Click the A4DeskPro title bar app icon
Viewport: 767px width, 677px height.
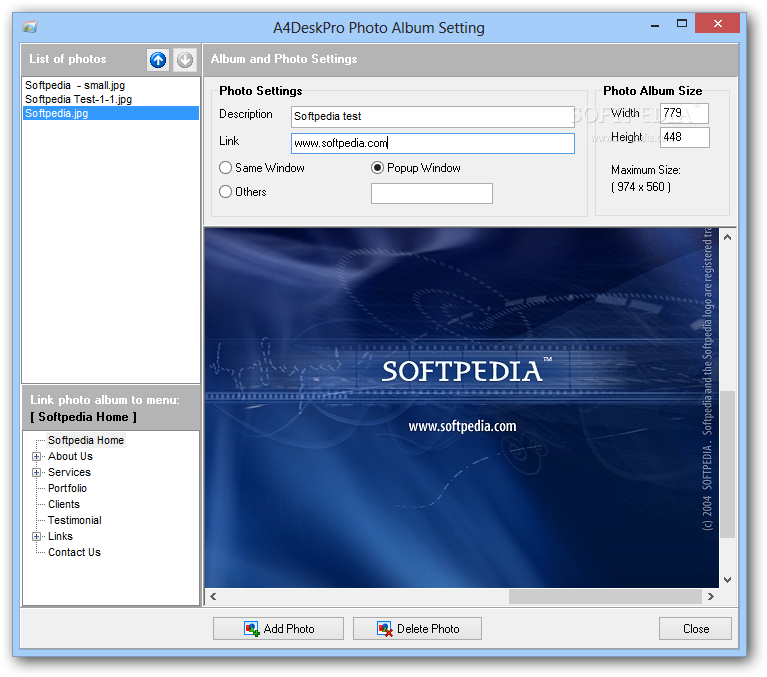30,26
